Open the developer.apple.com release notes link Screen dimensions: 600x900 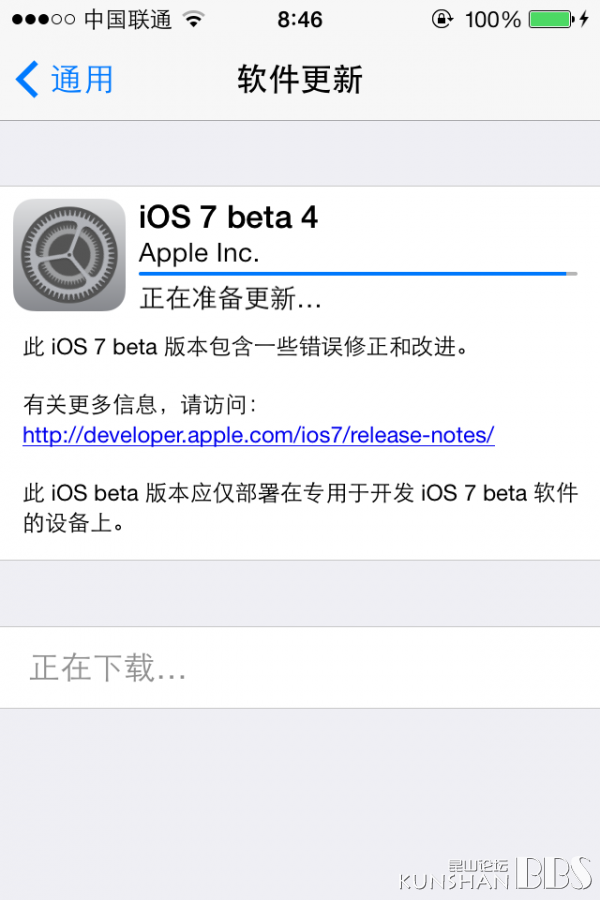coord(258,435)
